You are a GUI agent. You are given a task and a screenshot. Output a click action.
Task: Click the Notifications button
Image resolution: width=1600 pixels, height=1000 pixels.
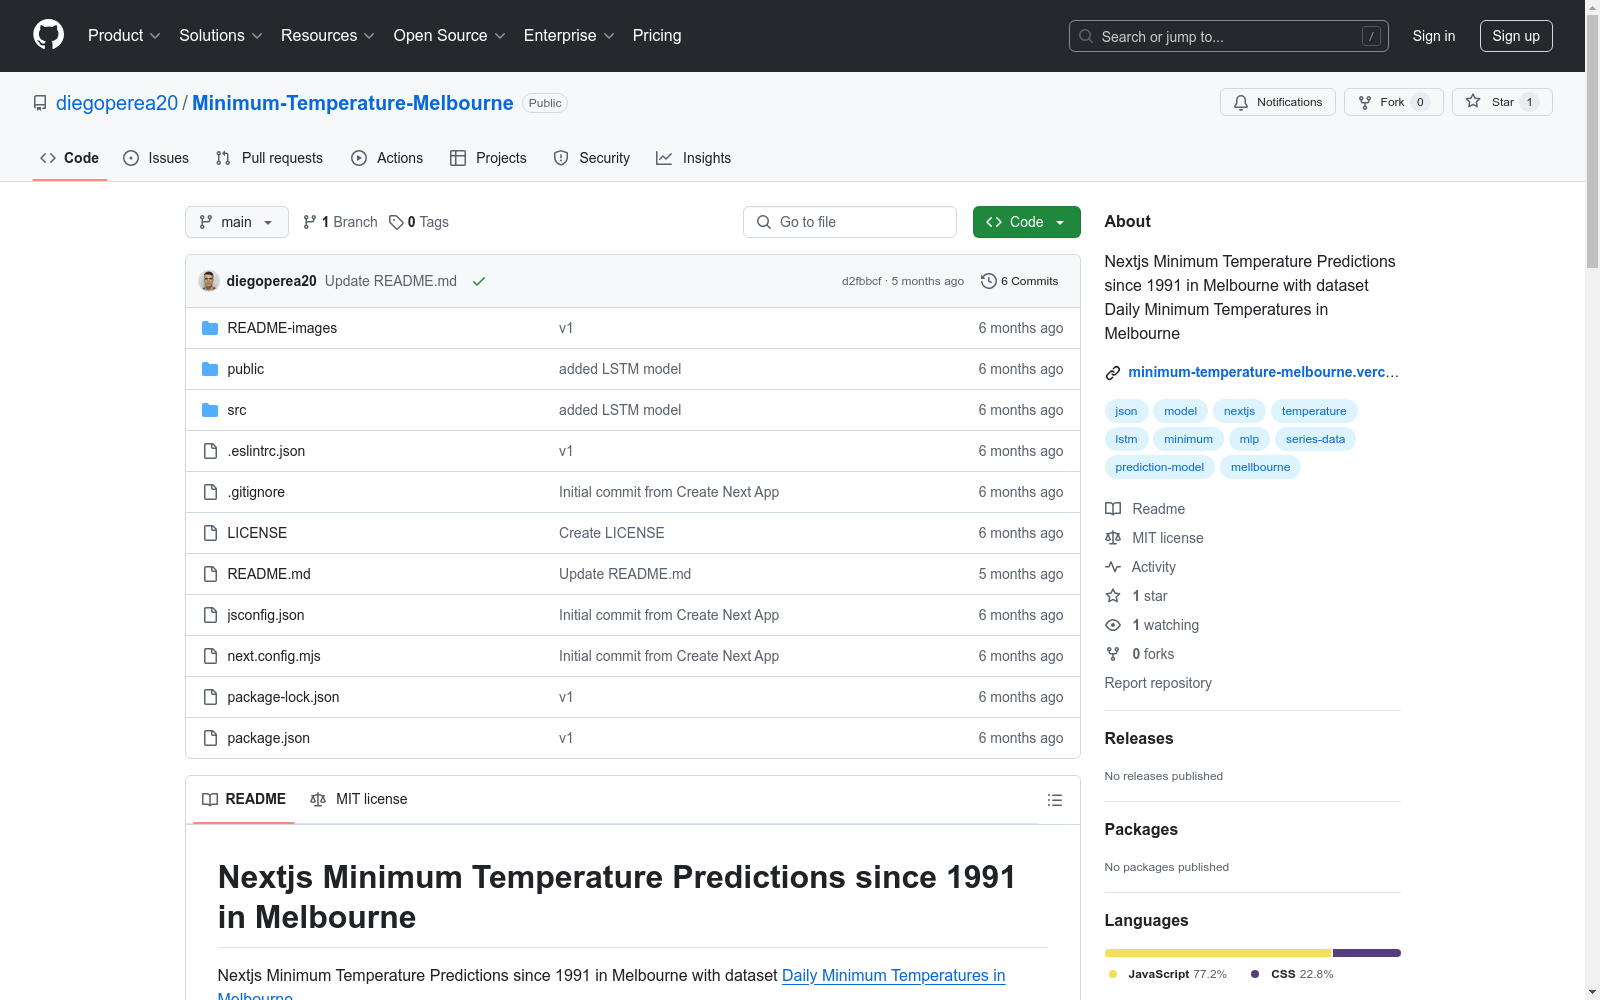click(1278, 102)
